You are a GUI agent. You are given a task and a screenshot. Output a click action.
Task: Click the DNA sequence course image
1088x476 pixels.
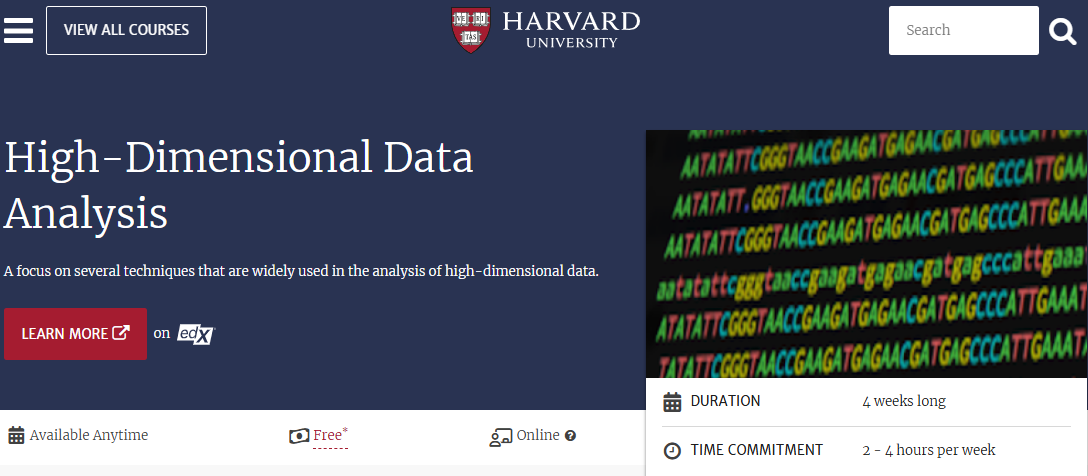866,254
